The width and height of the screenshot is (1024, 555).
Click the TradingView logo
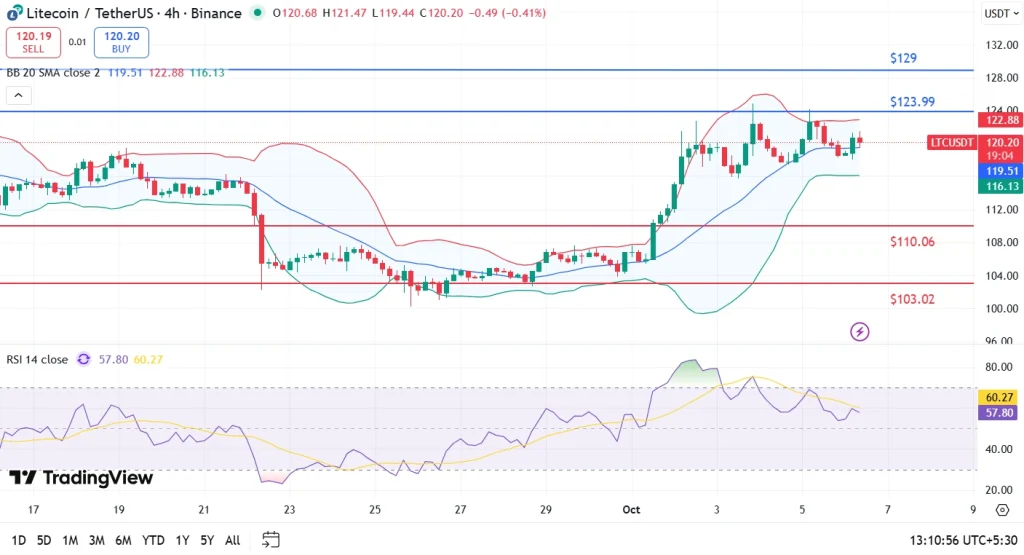(x=81, y=478)
